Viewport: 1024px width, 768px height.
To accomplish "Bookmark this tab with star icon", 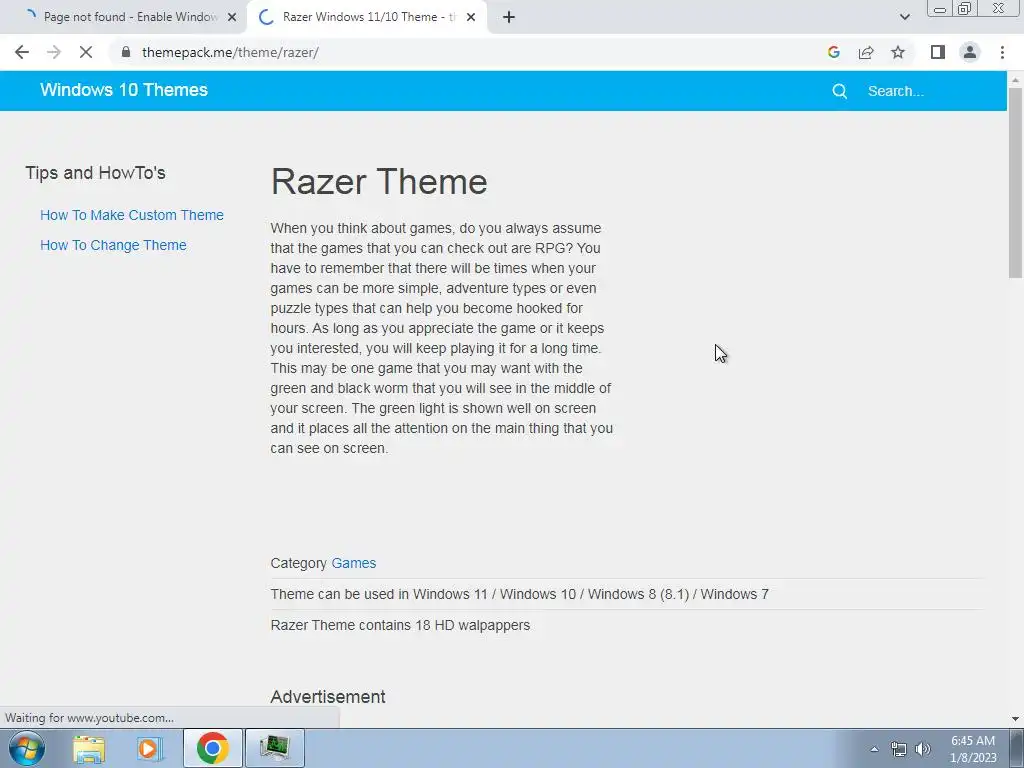I will pyautogui.click(x=898, y=52).
